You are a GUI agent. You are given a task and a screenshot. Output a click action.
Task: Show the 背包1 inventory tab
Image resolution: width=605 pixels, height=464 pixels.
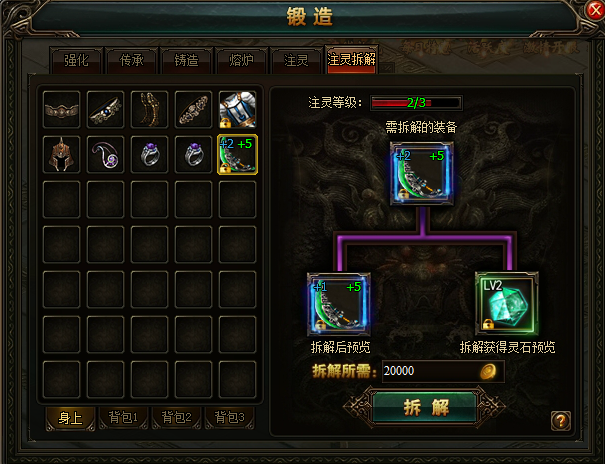click(123, 417)
